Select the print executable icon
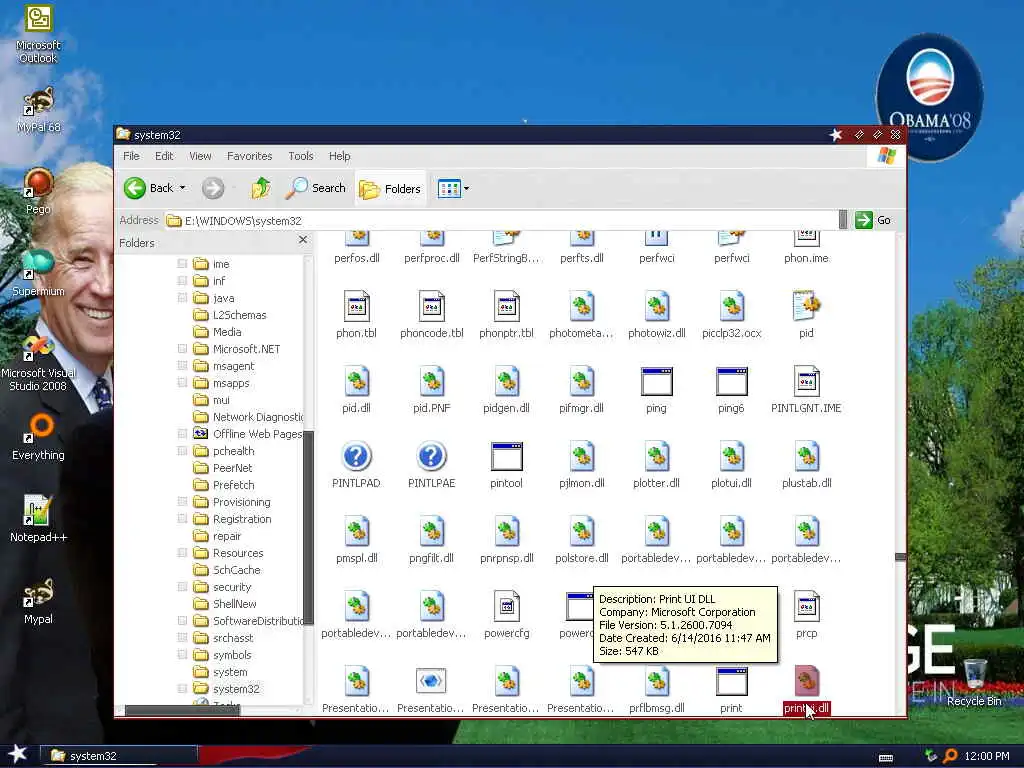Viewport: 1024px width, 768px height. pos(731,690)
